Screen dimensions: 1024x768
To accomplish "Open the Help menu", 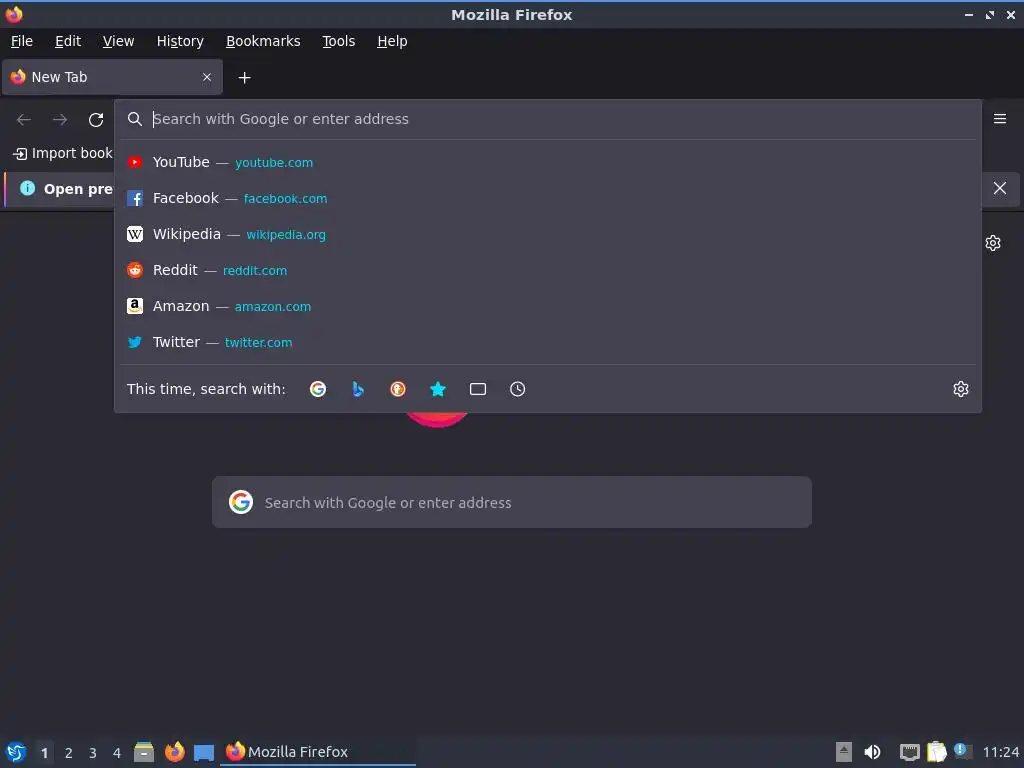I will pos(392,41).
